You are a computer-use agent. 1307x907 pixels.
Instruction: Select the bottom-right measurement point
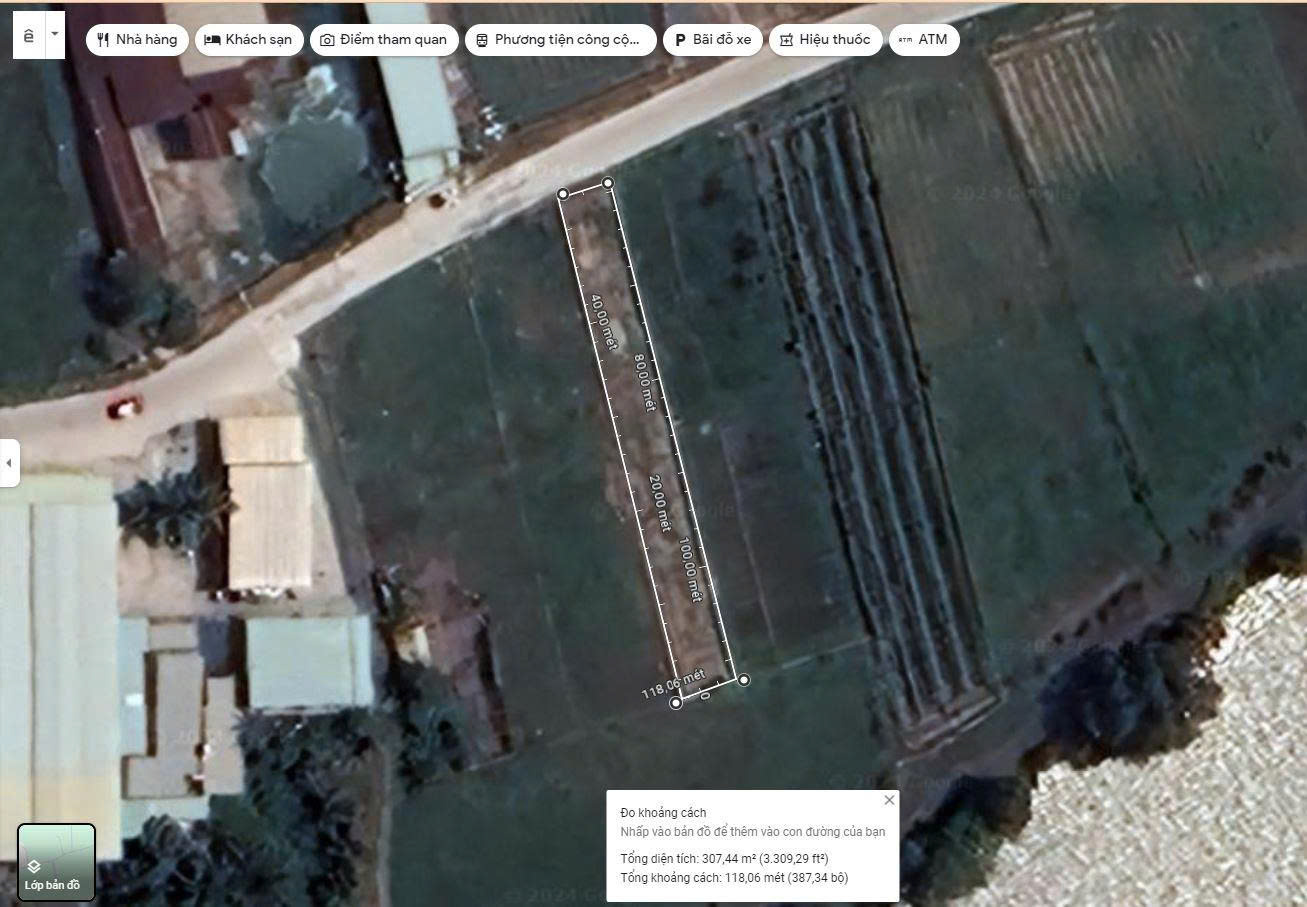744,680
